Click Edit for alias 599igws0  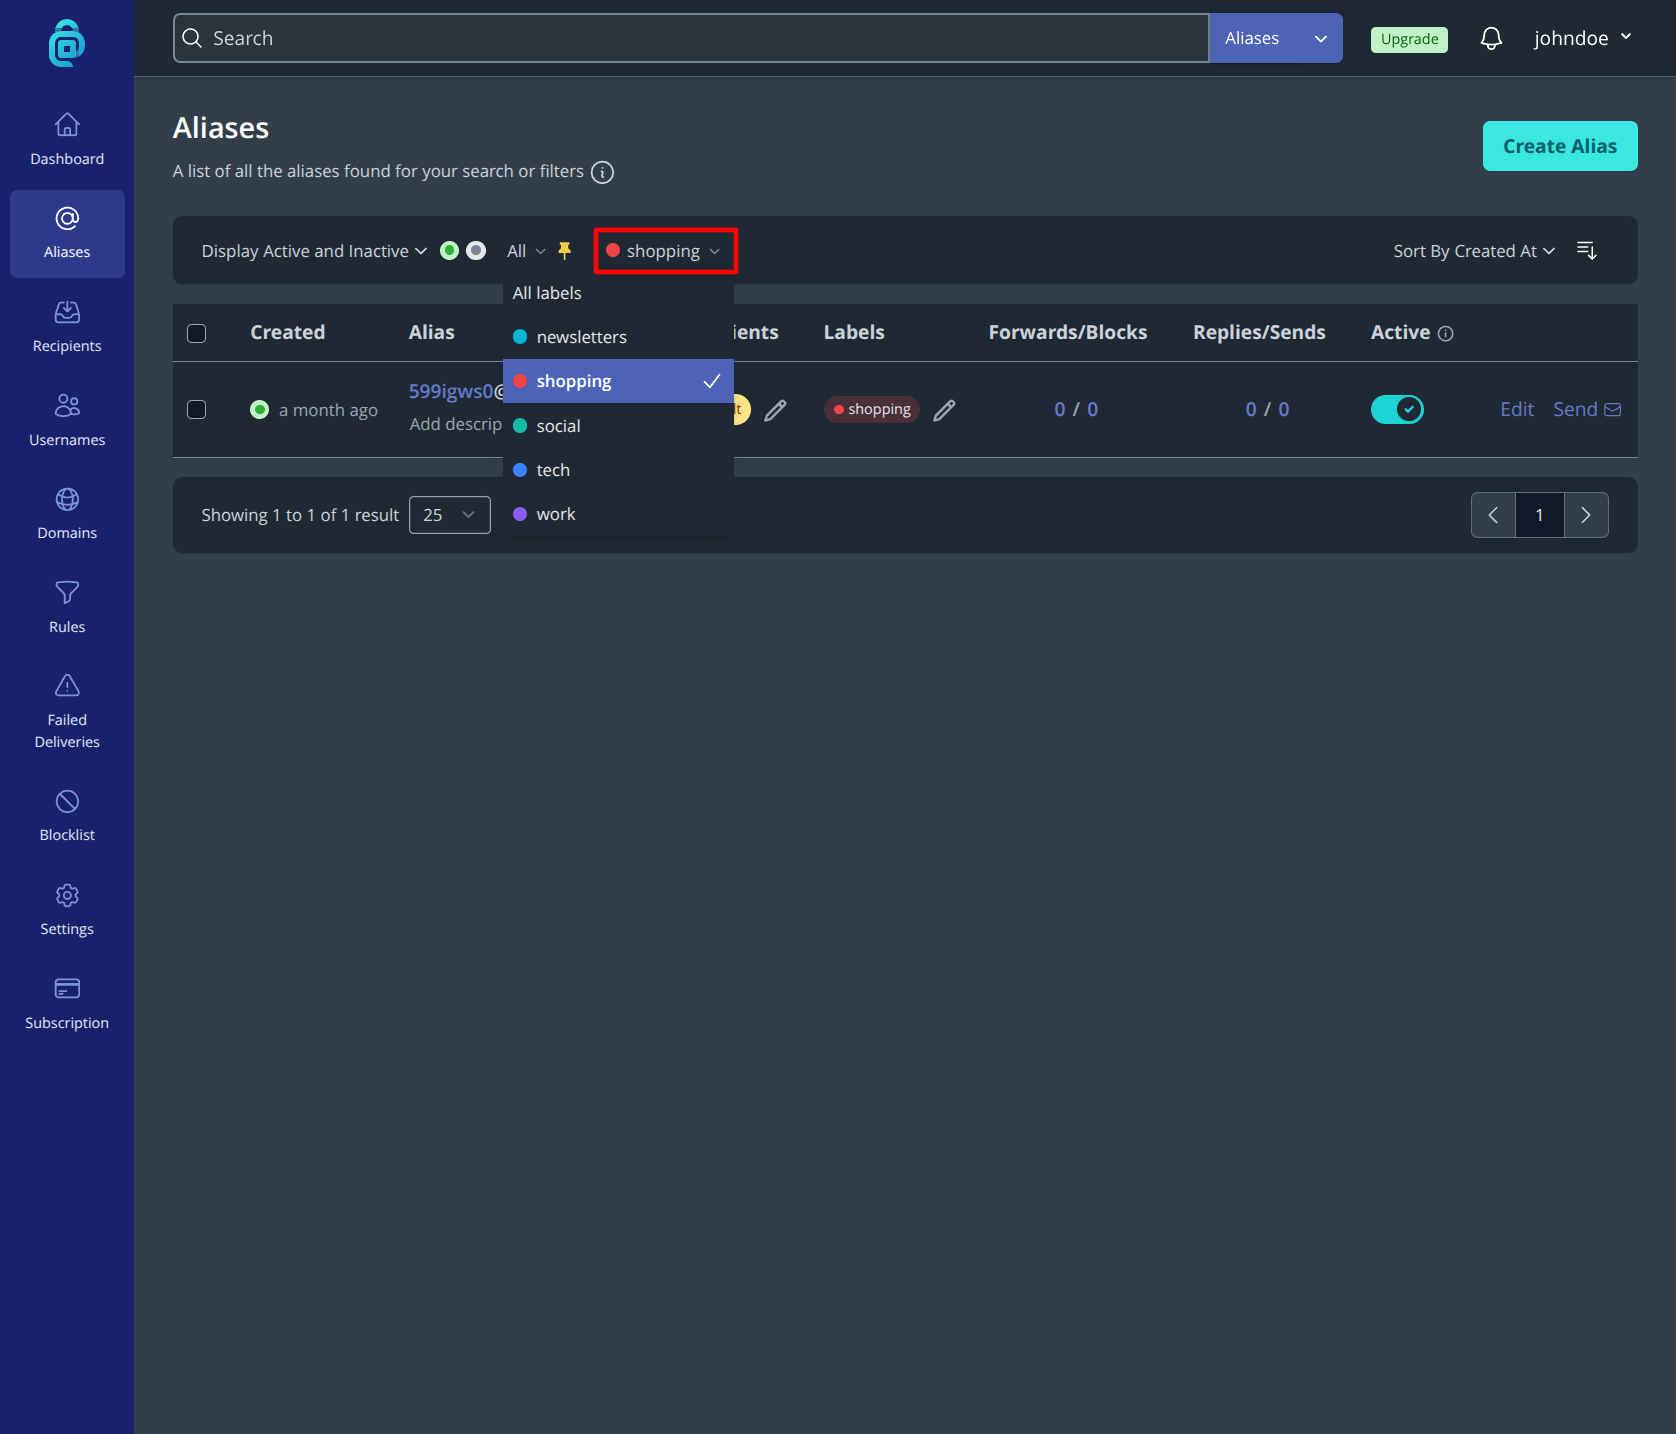coord(1517,409)
